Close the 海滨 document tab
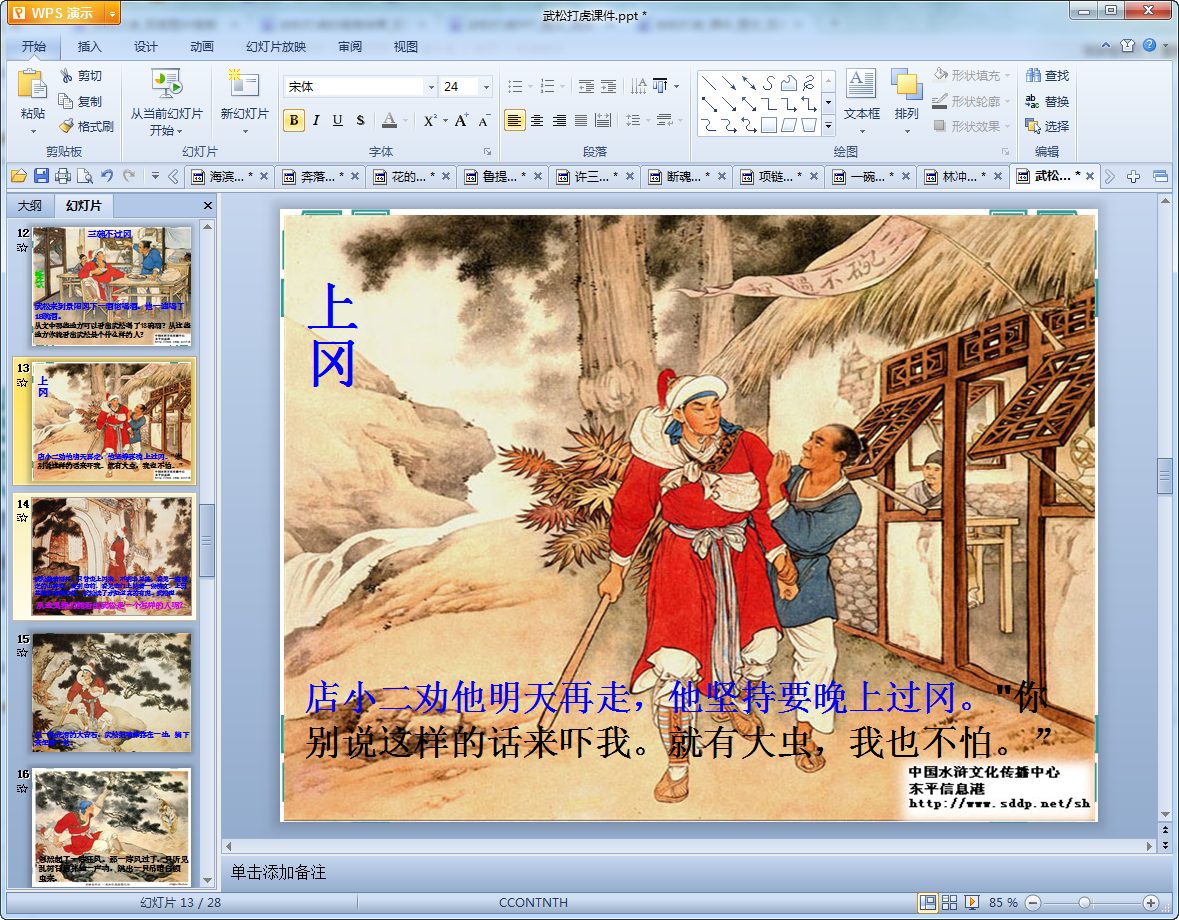This screenshot has width=1179, height=920. coord(264,176)
